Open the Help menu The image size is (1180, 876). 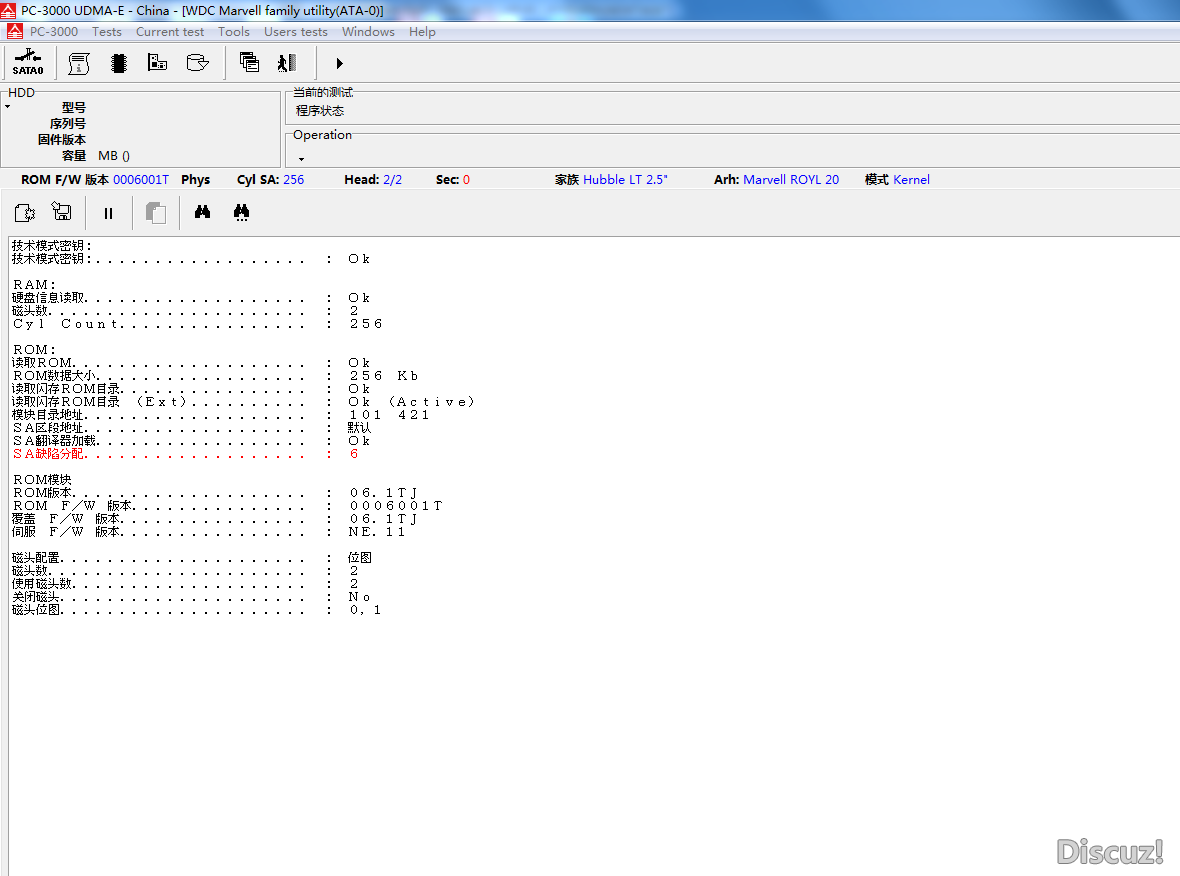point(422,32)
